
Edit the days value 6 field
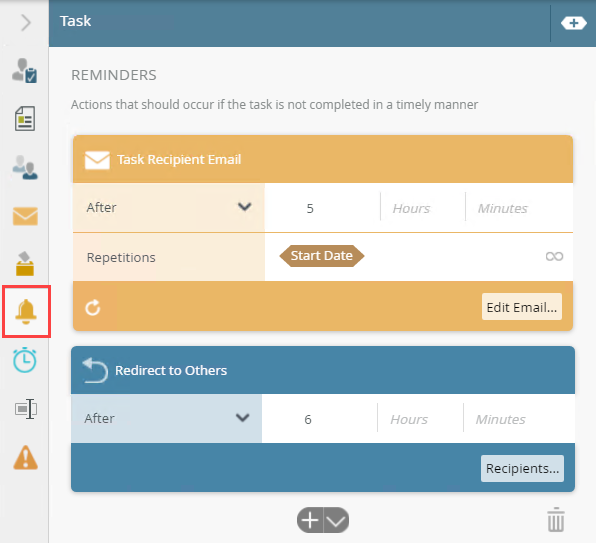click(319, 419)
